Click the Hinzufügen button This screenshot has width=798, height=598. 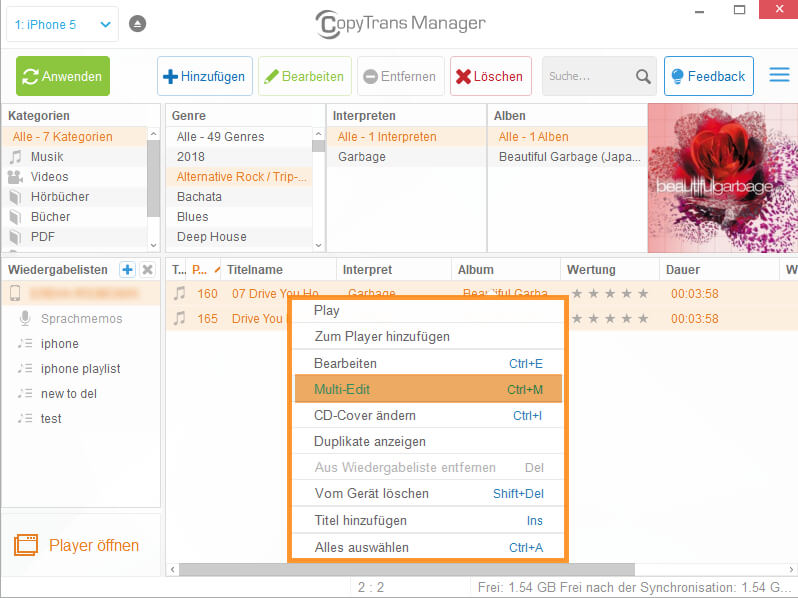coord(205,76)
